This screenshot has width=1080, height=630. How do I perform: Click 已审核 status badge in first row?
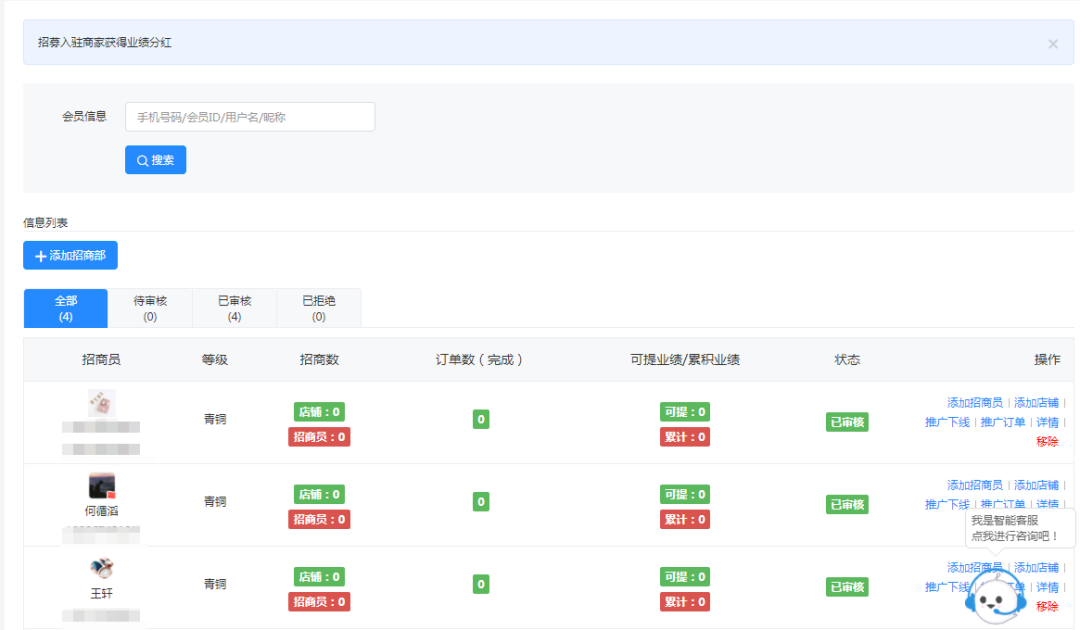click(x=847, y=422)
